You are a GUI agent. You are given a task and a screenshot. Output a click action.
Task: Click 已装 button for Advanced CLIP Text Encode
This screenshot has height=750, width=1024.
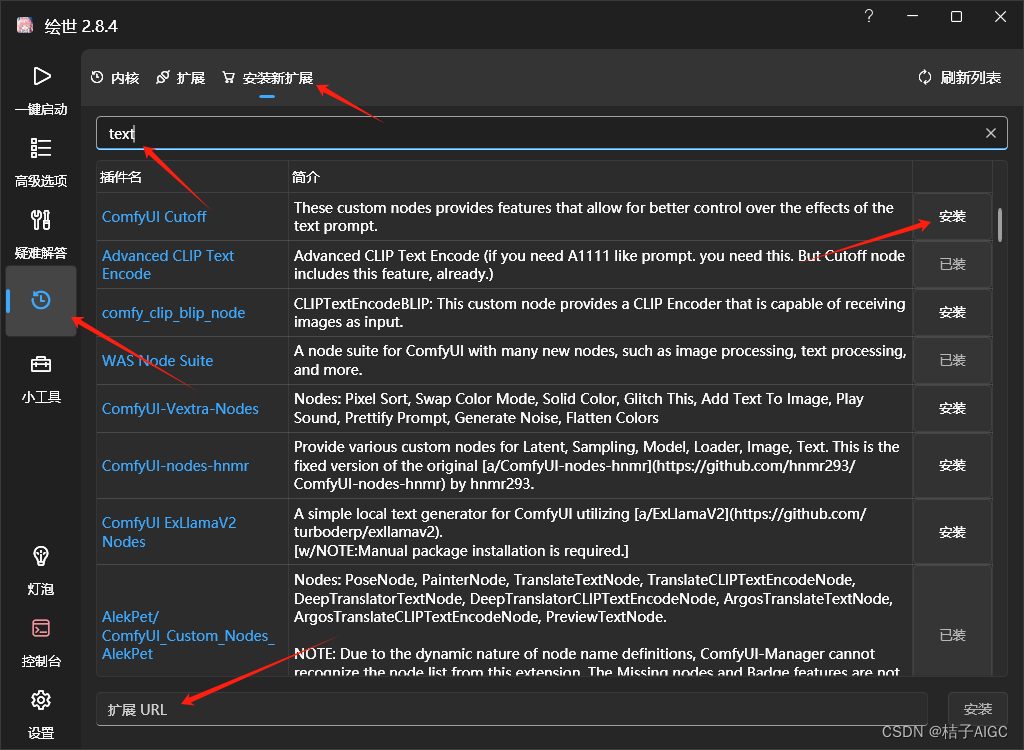pos(952,265)
